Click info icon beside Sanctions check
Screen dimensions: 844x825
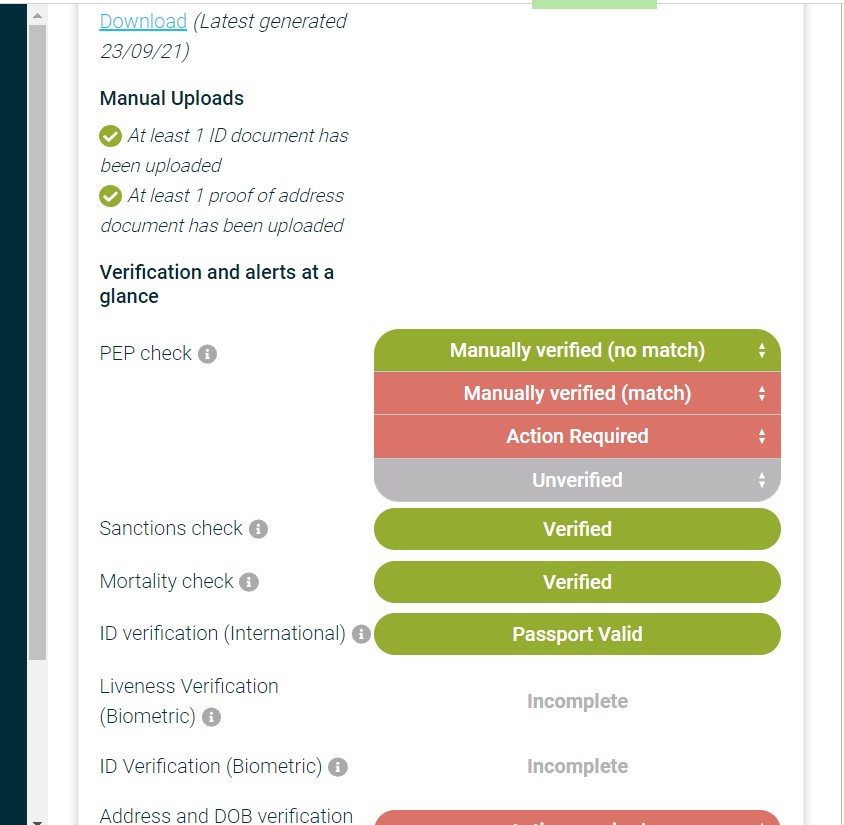click(258, 529)
